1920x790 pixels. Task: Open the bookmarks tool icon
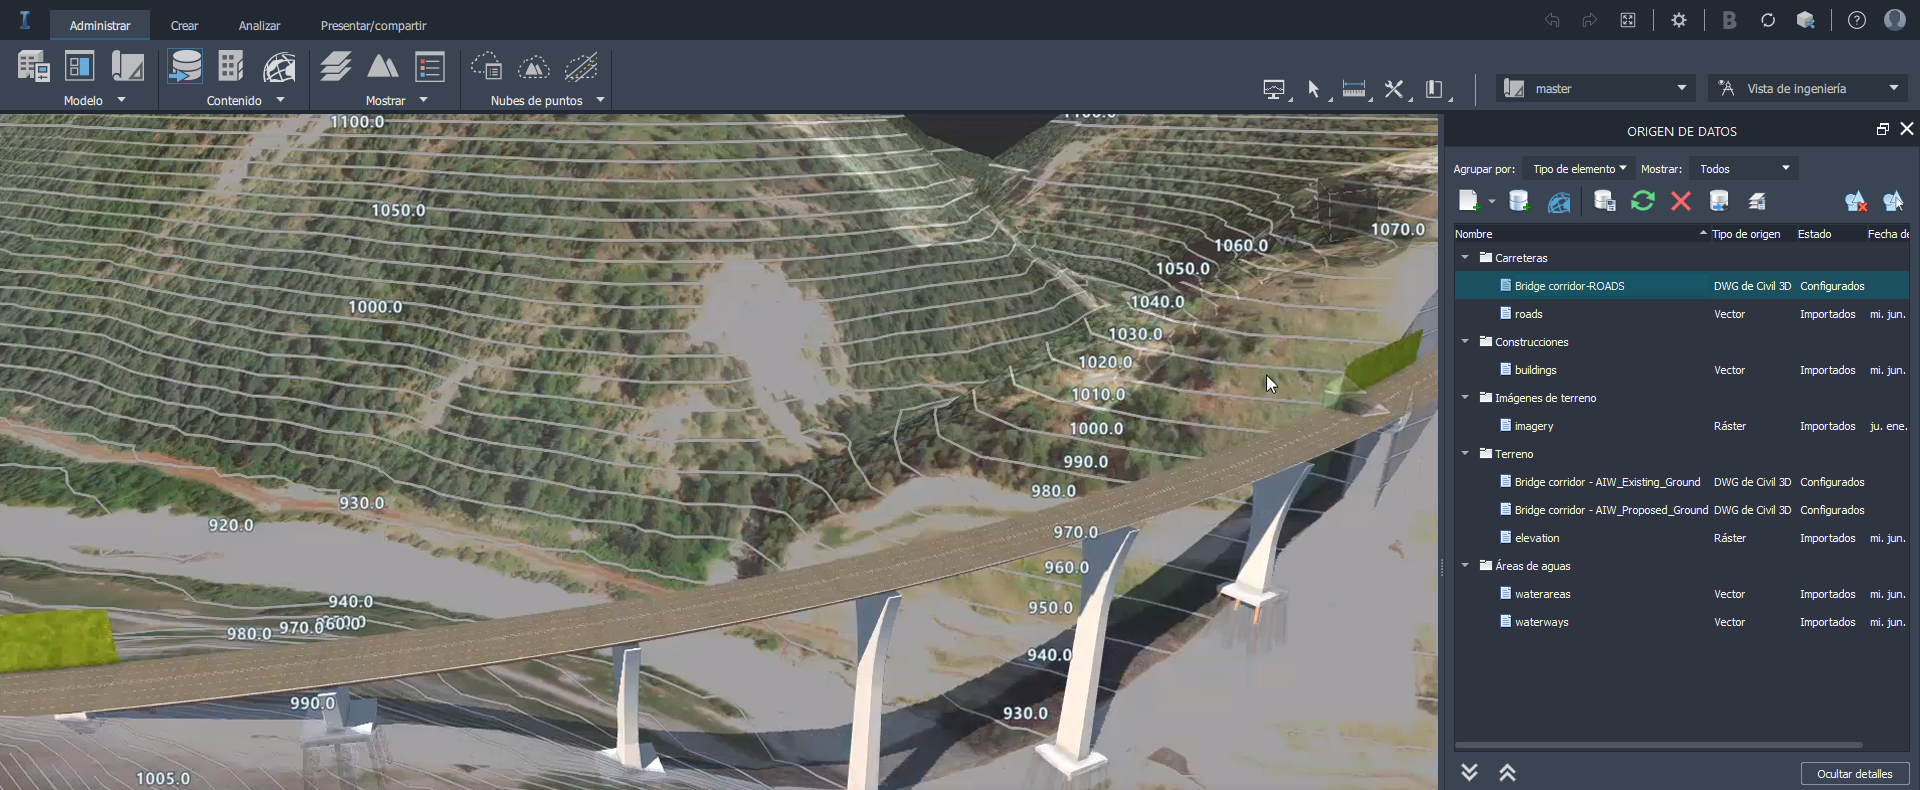click(1434, 89)
